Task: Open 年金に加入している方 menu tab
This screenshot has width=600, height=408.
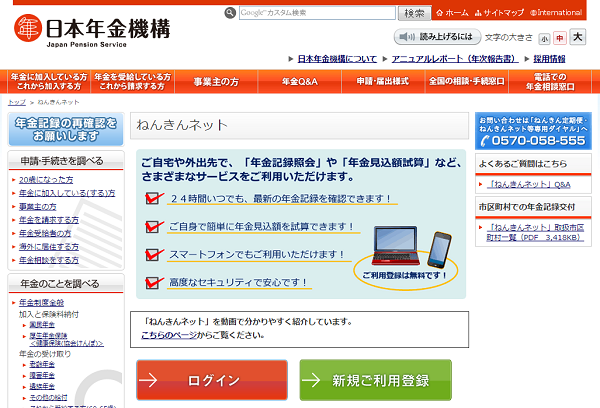Action: (49, 82)
